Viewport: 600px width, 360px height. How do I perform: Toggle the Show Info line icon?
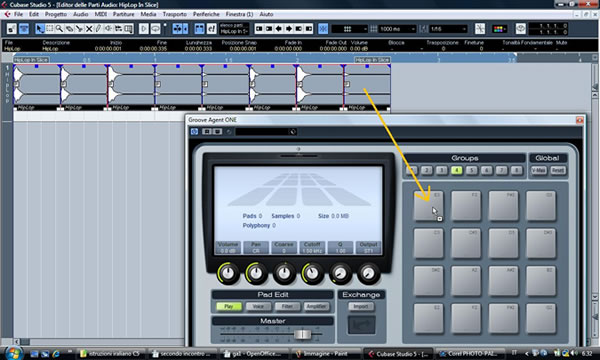tap(24, 29)
